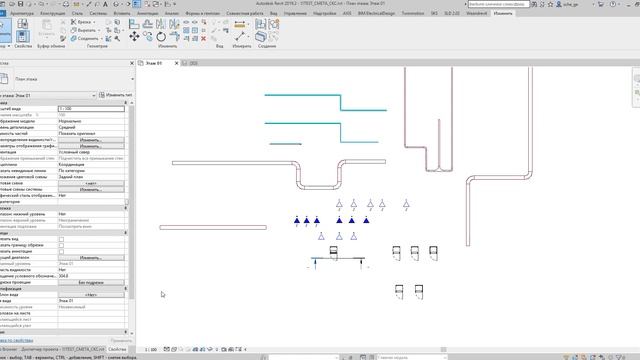Click the Aligned Dimension measure icon
The height and width of the screenshot is (360, 640).
pyautogui.click(x=240, y=25)
